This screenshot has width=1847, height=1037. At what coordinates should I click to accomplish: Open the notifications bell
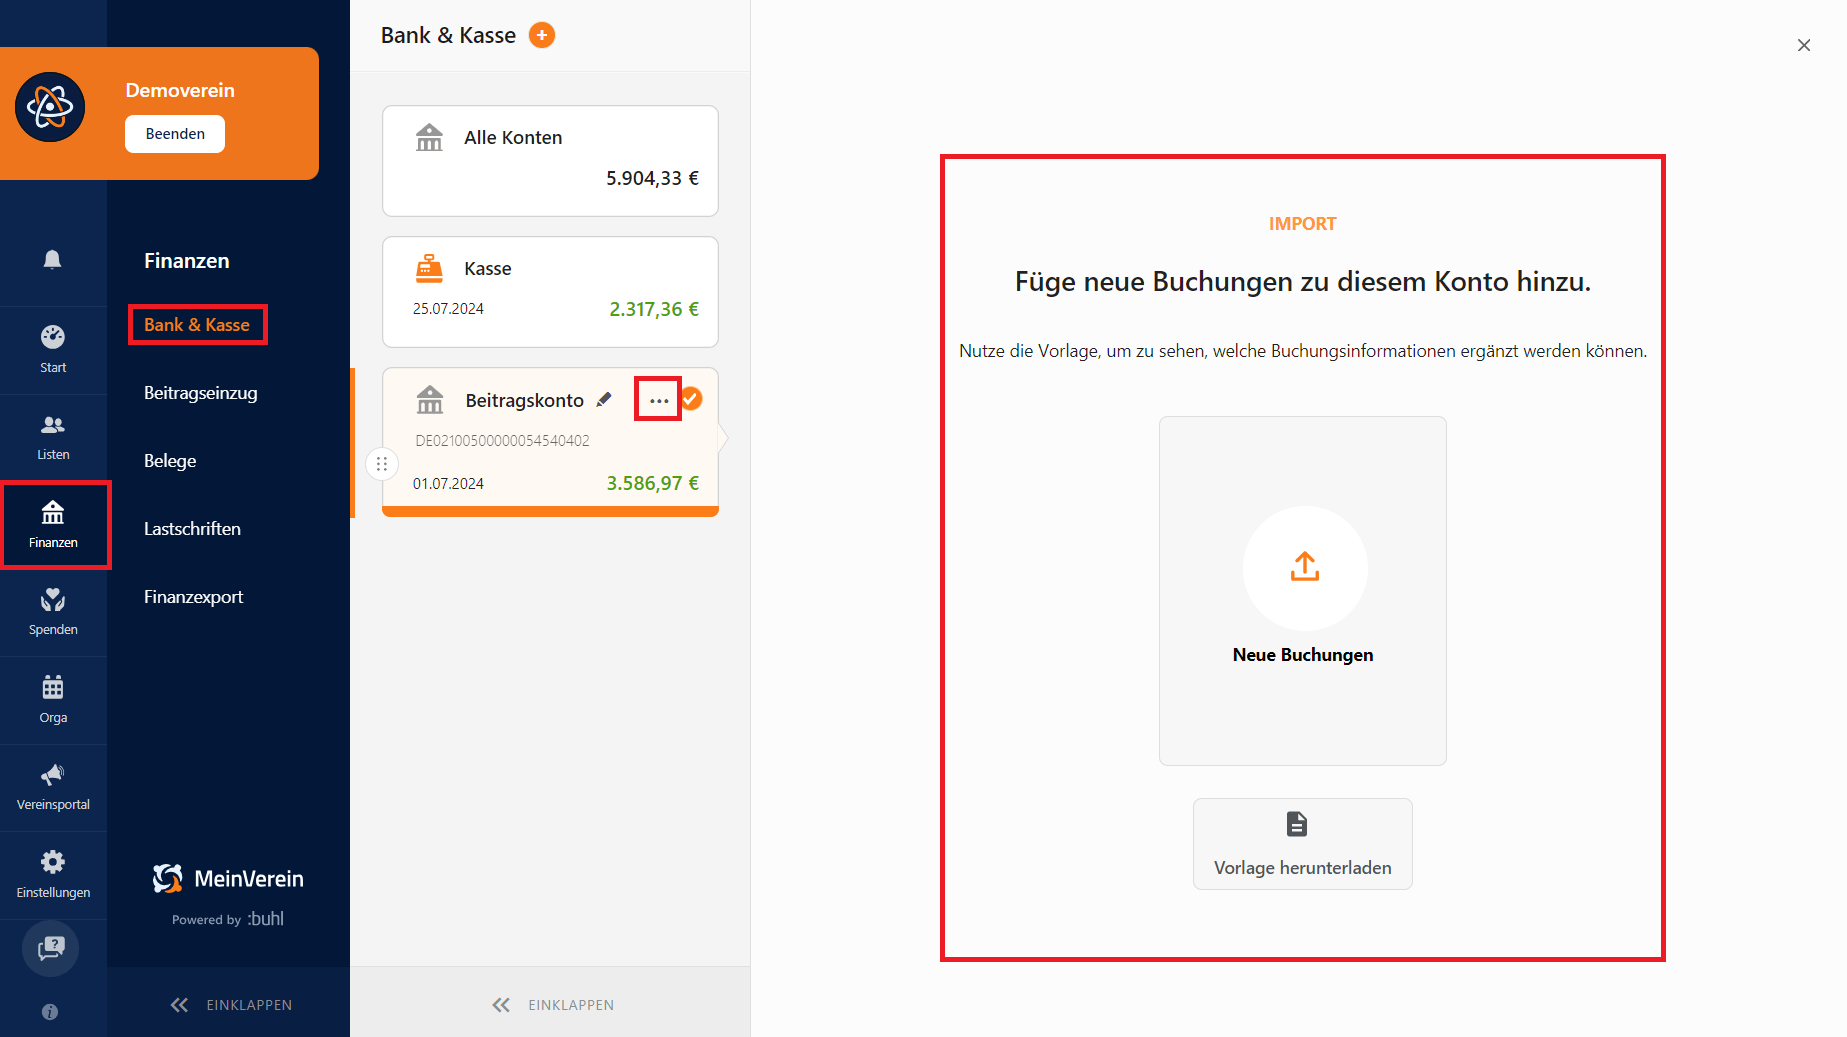pos(53,260)
